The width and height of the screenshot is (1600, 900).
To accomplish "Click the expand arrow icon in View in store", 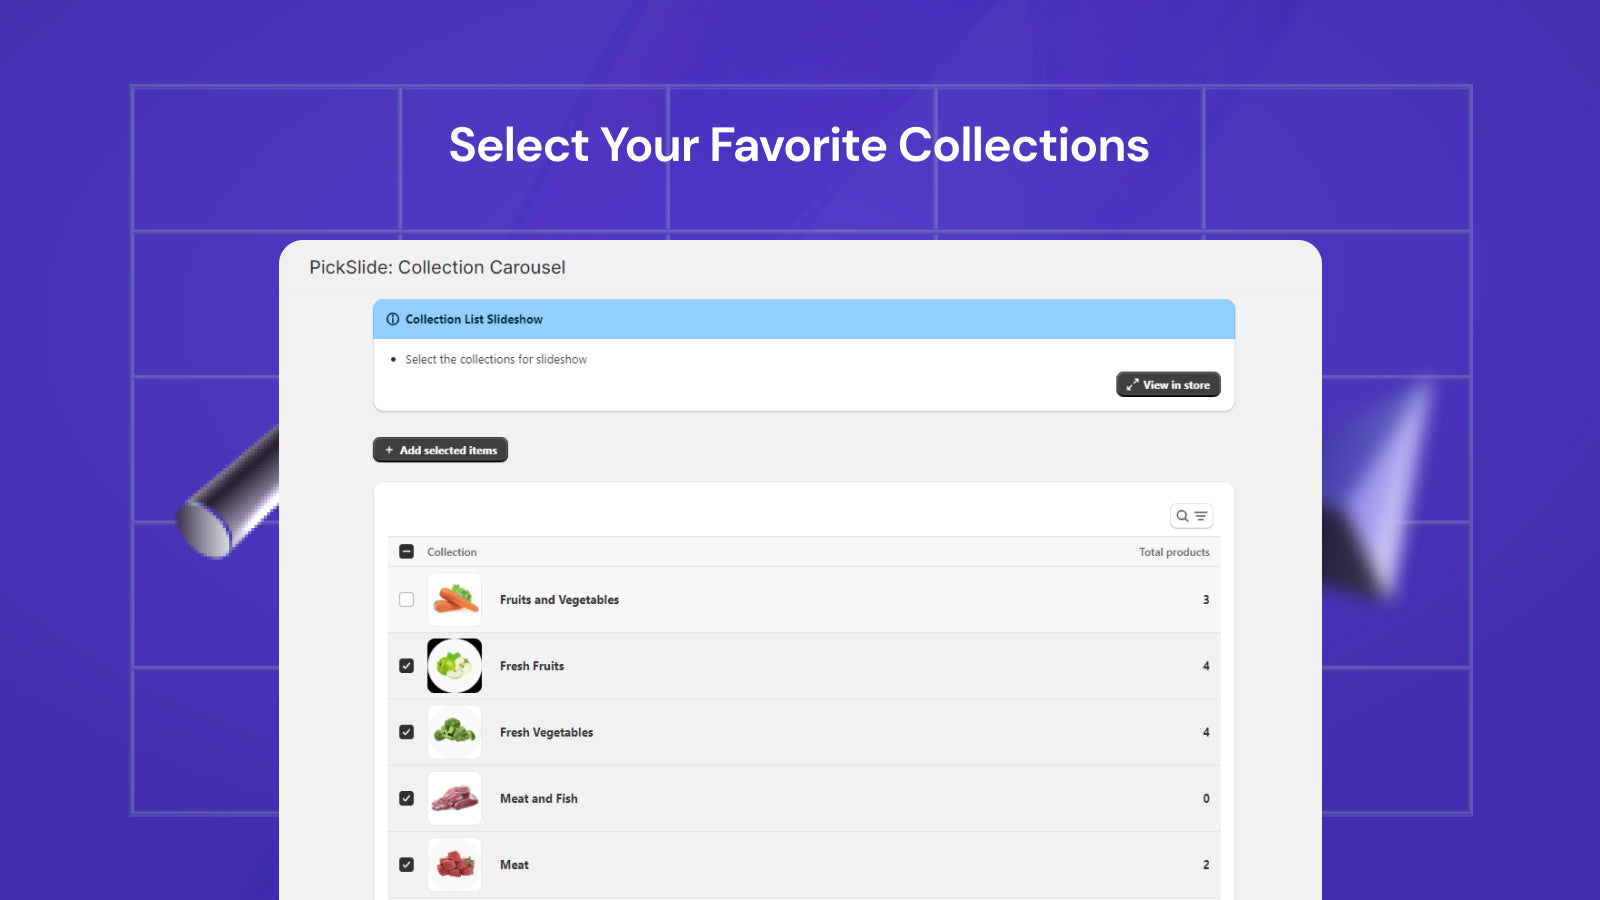I will [1132, 385].
